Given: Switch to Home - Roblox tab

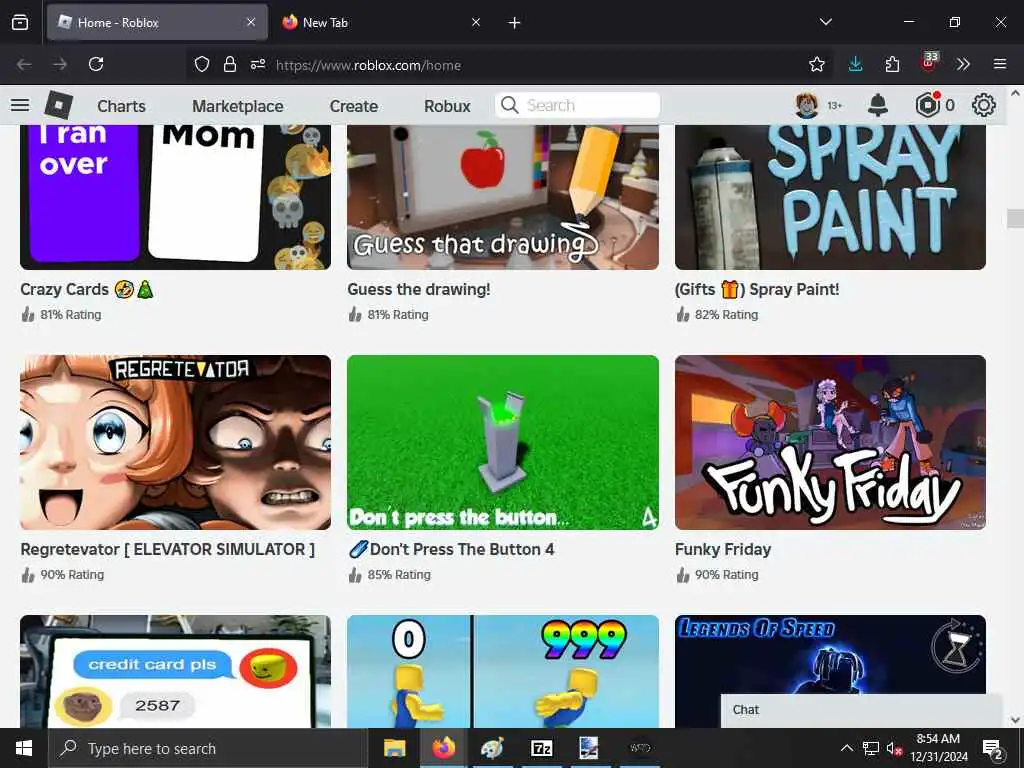Looking at the screenshot, I should click(x=157, y=22).
